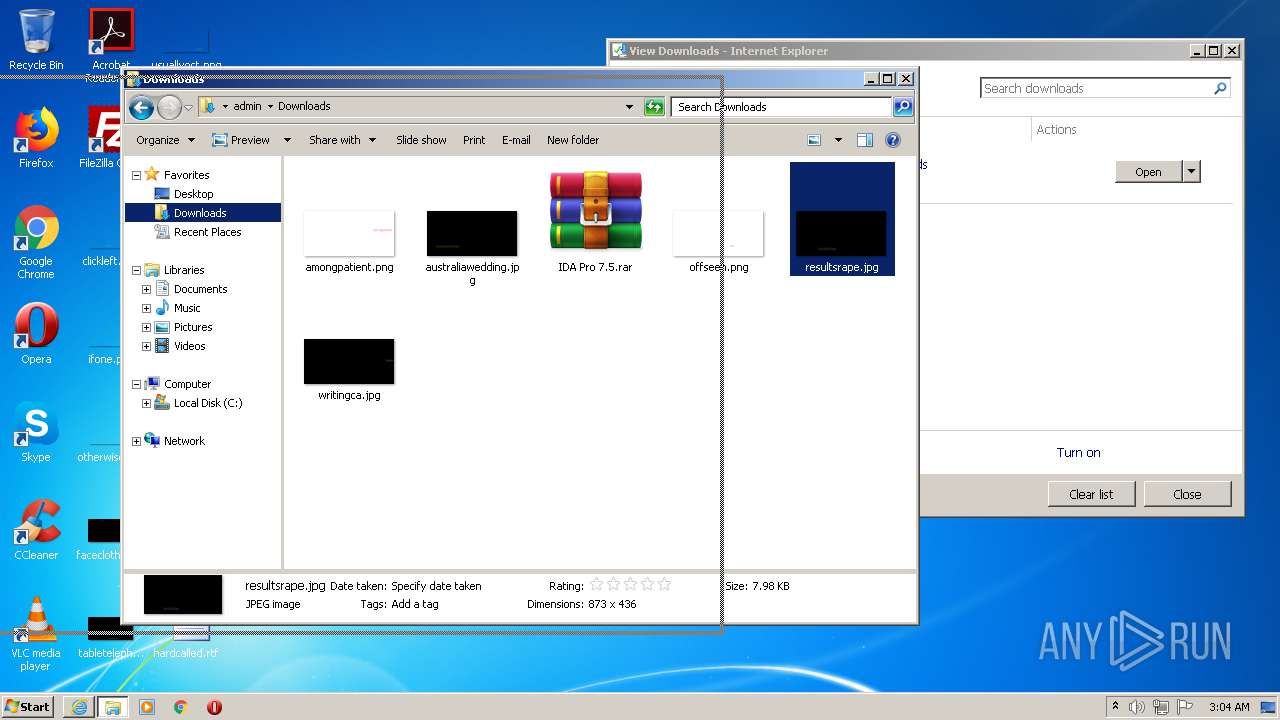
Task: Expand the Network node
Action: (x=137, y=441)
